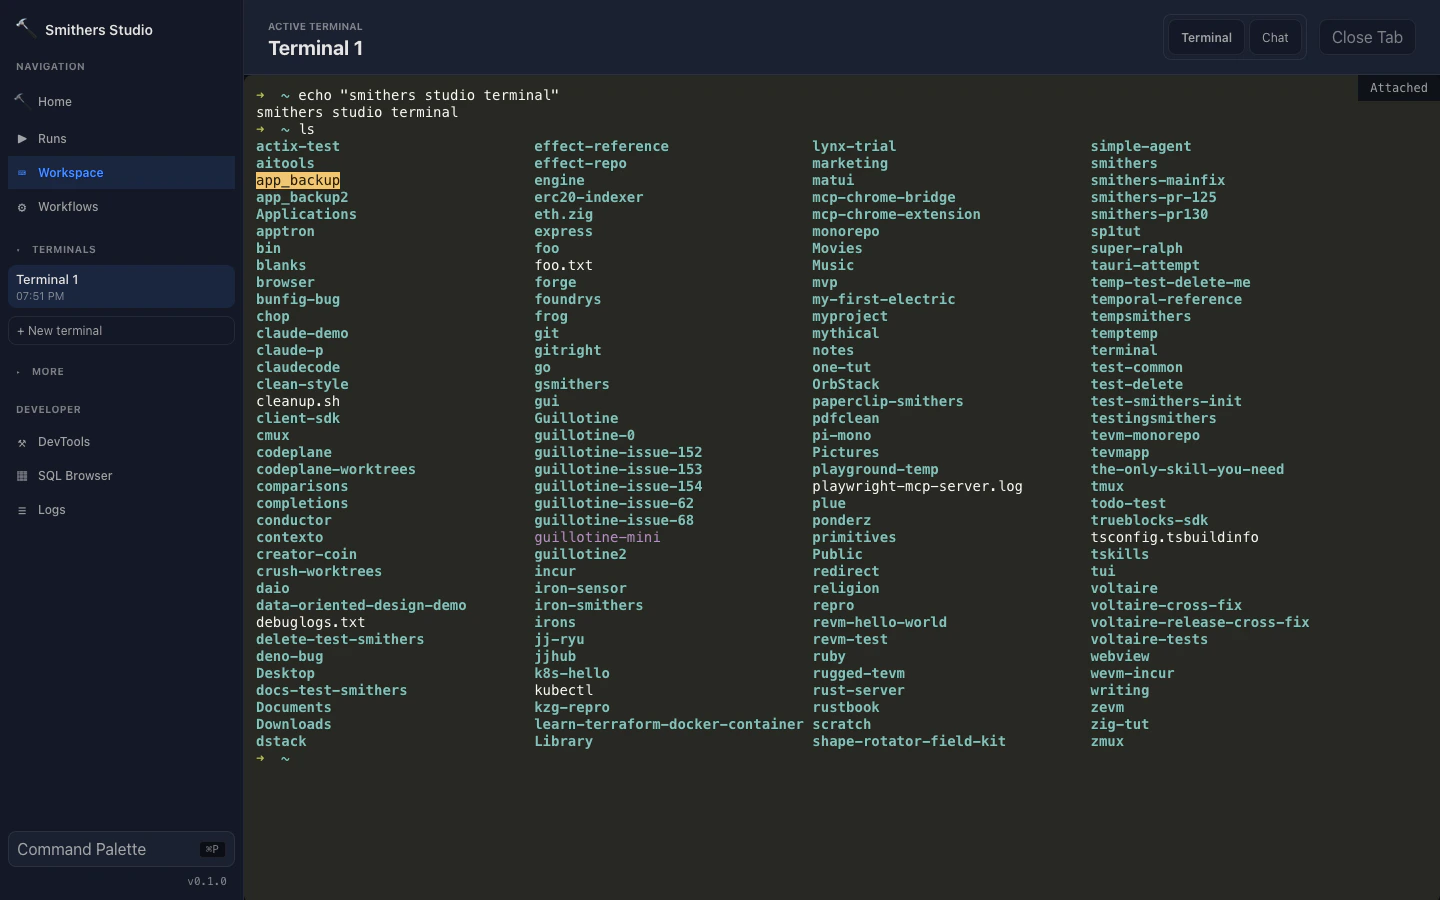The image size is (1440, 900).
Task: Click the kubectl entry
Action: point(563,690)
